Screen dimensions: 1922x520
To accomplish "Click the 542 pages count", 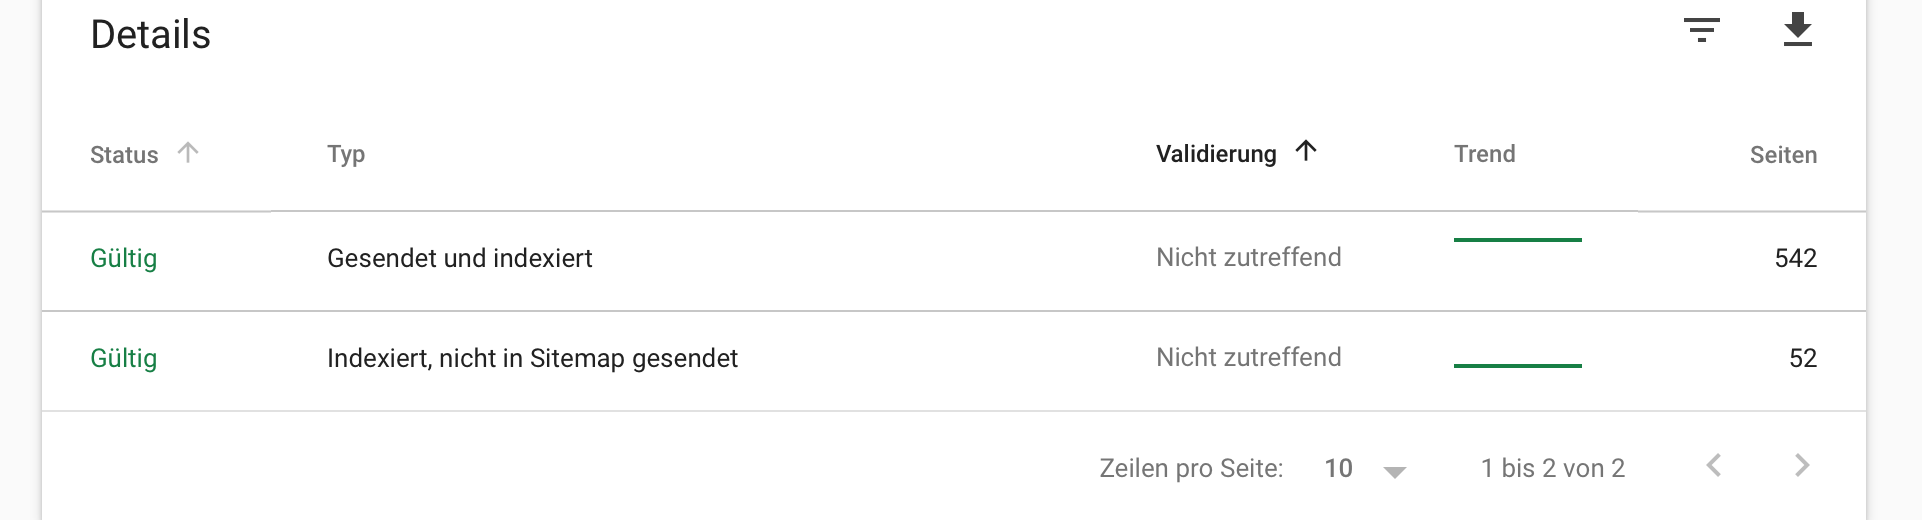I will 1795,258.
